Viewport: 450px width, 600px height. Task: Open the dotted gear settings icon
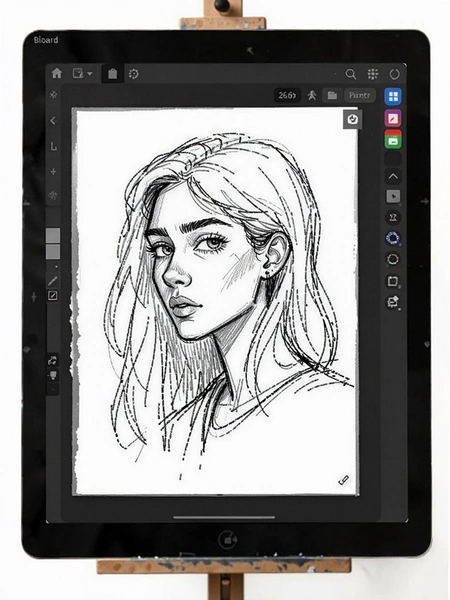tap(134, 73)
